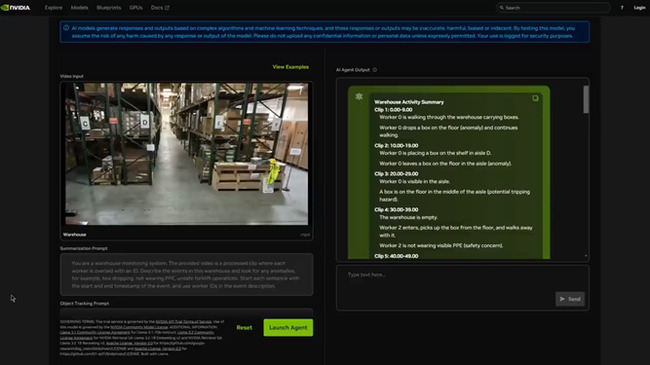Reset the agent inputs
Viewport: 650px width, 365px height.
244,327
